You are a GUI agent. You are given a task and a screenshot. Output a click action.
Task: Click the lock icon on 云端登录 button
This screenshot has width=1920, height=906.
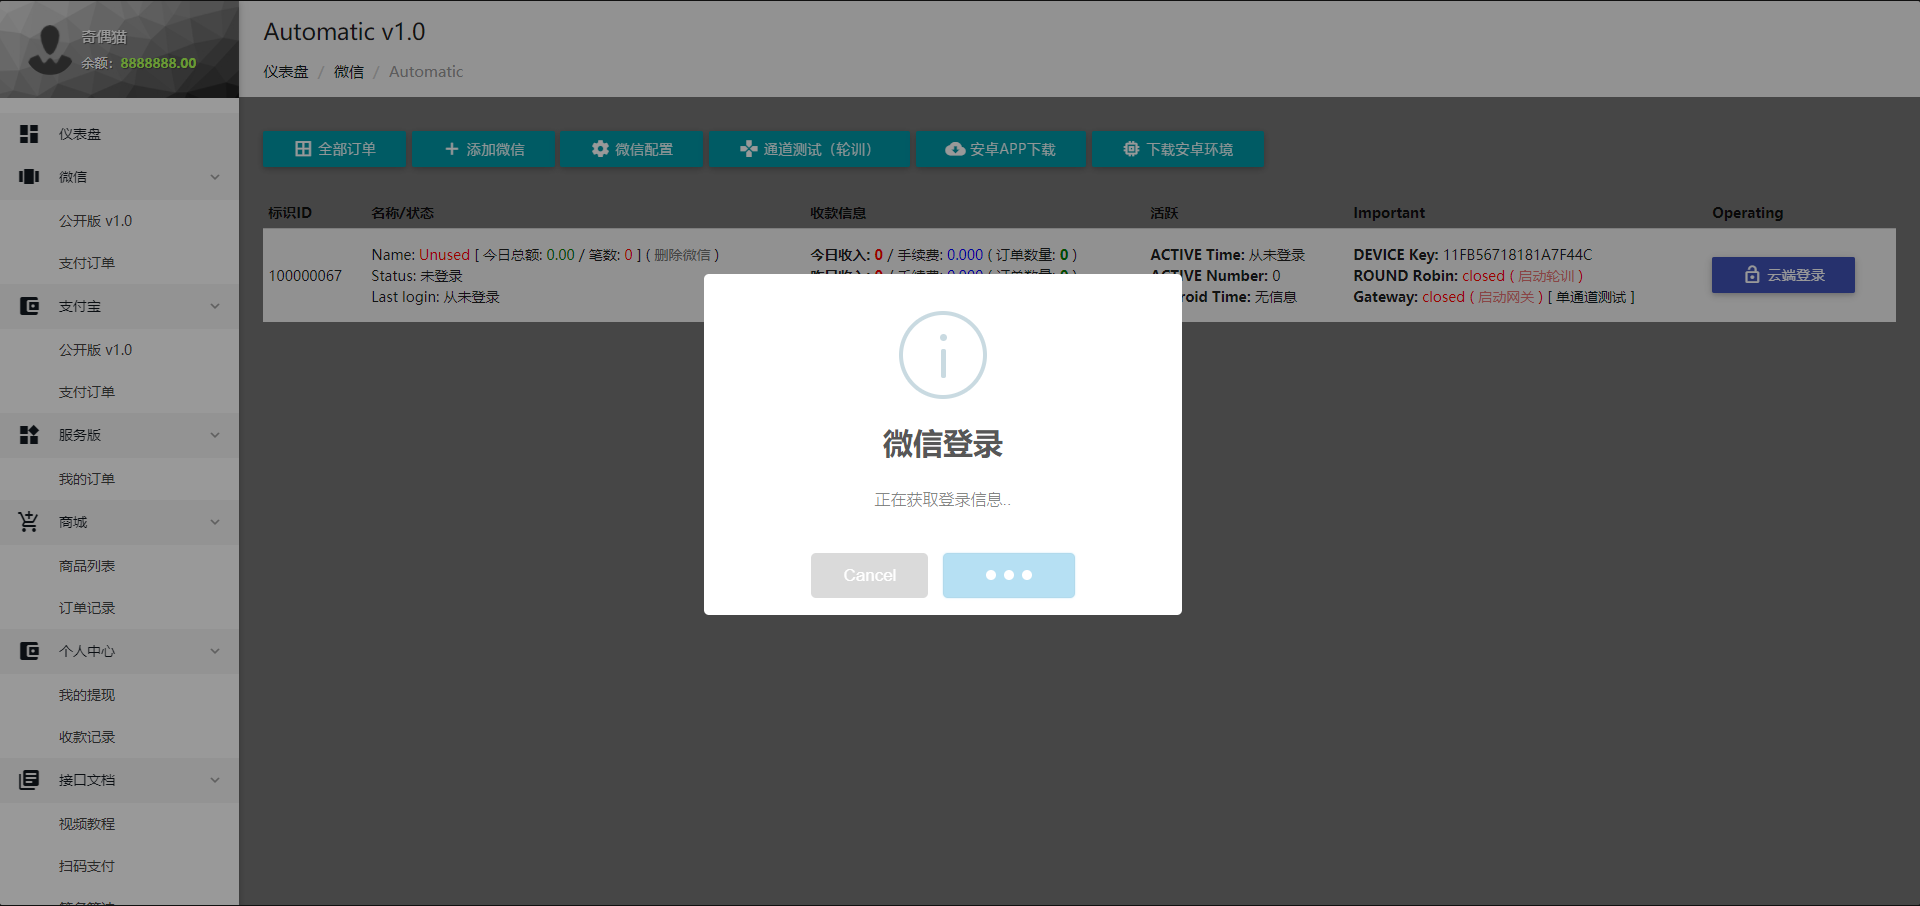[x=1752, y=275]
